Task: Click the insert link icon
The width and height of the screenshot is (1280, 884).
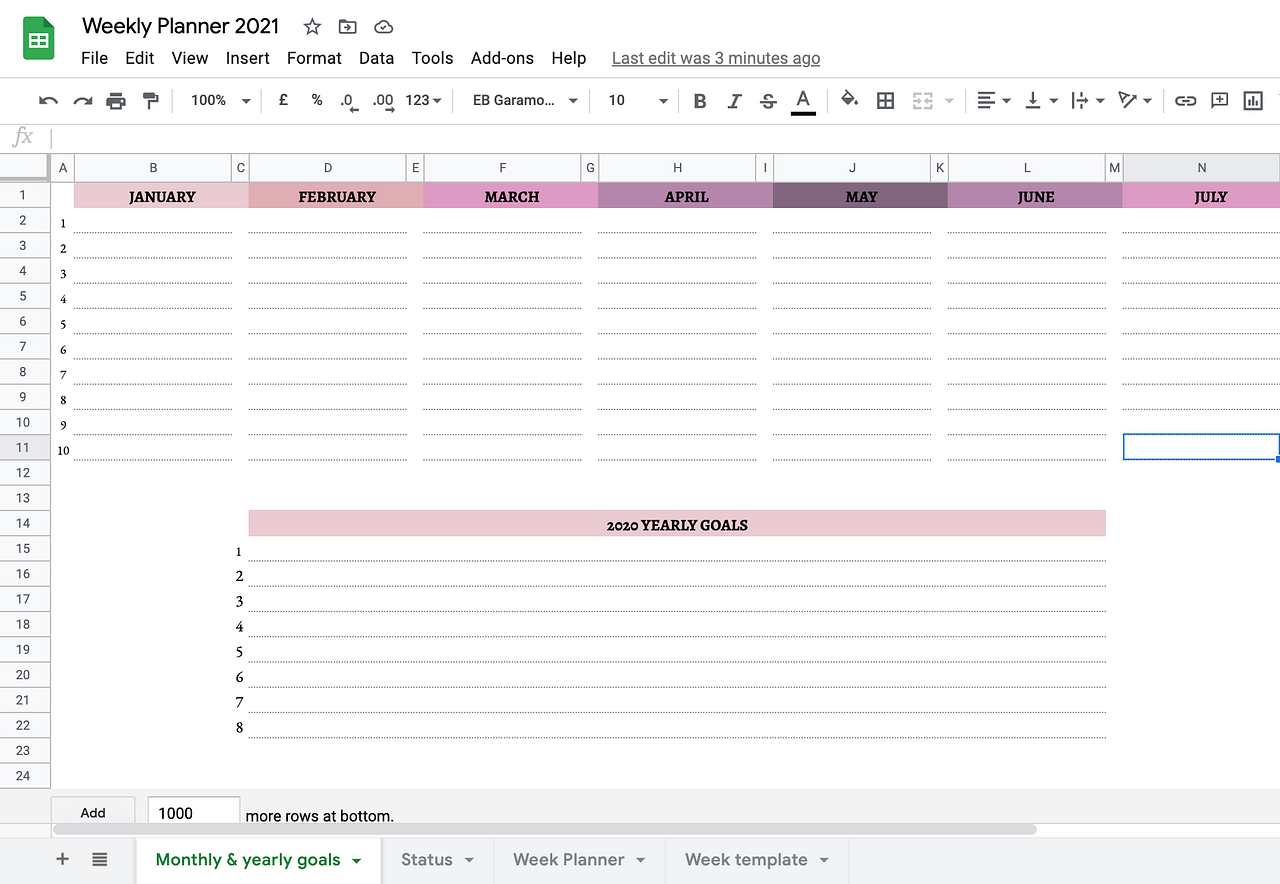Action: point(1185,100)
